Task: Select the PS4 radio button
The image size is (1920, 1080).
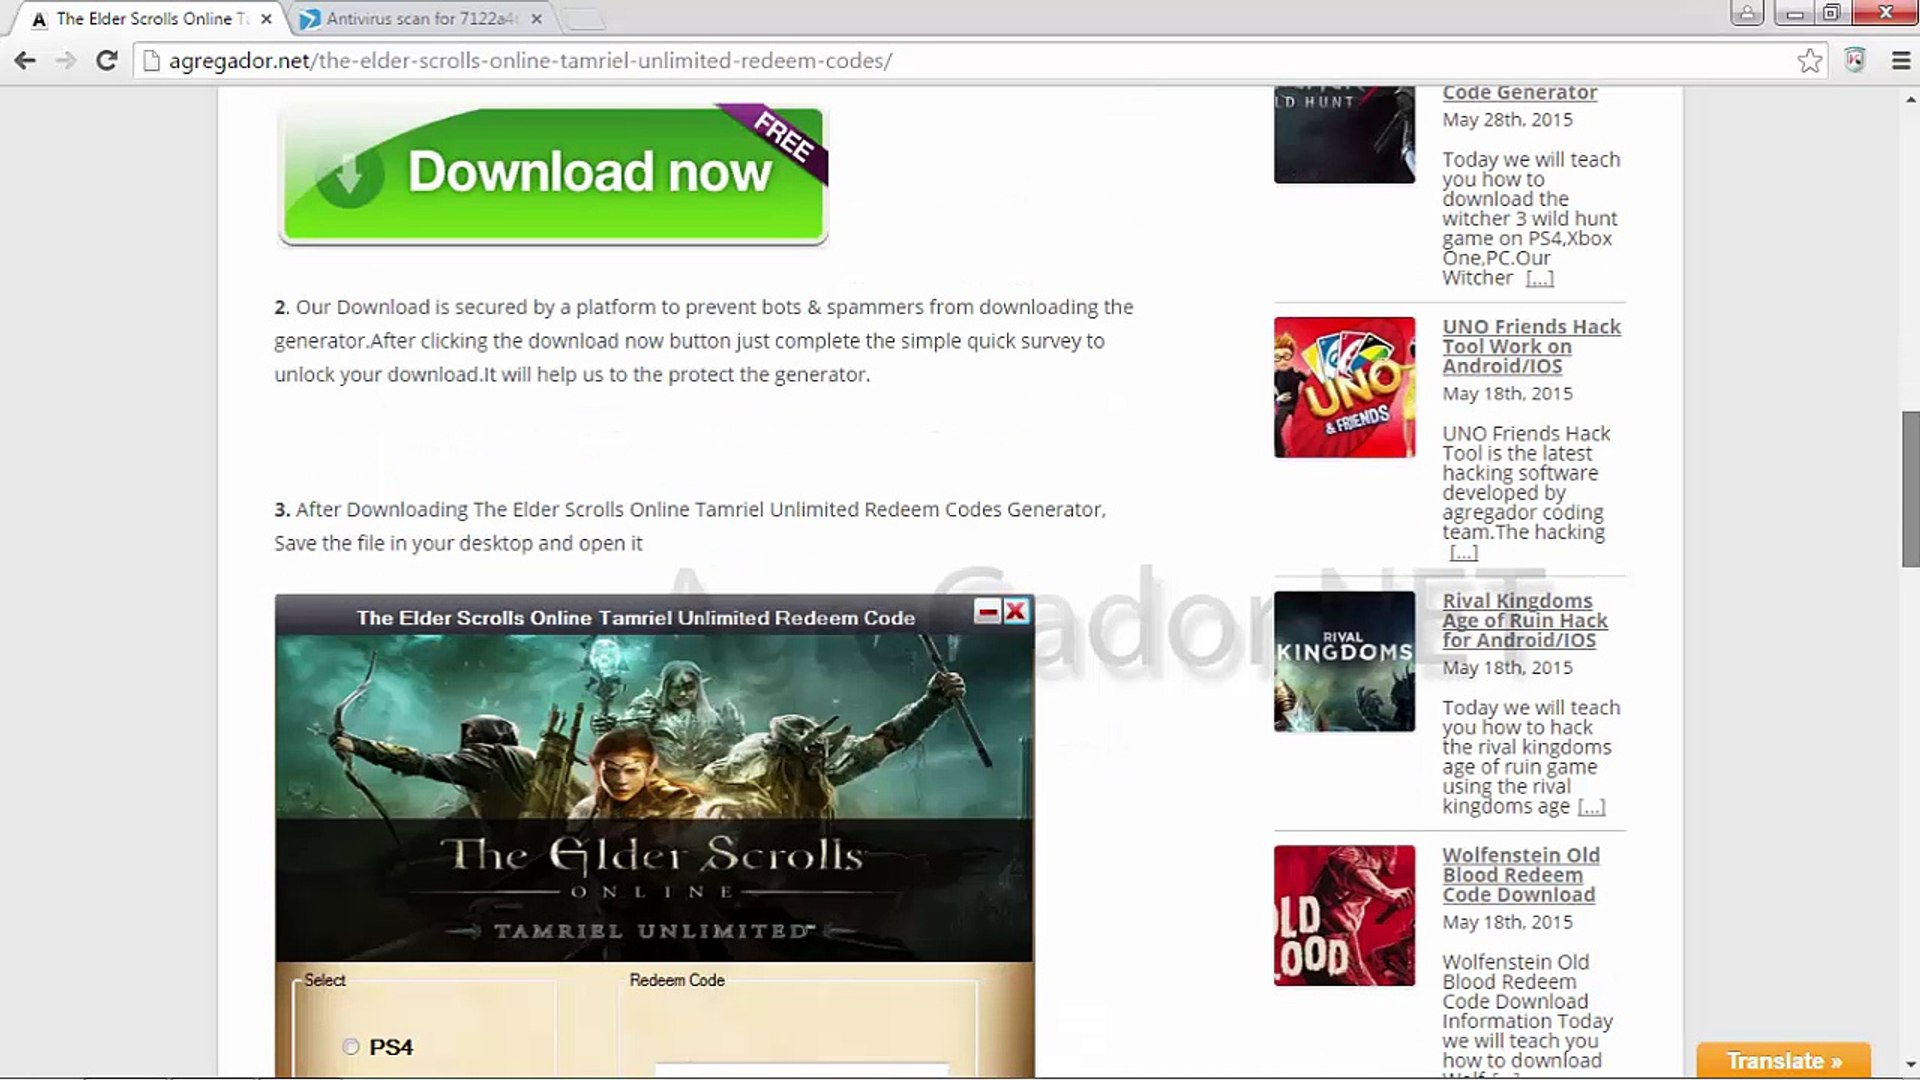Action: pos(351,1047)
